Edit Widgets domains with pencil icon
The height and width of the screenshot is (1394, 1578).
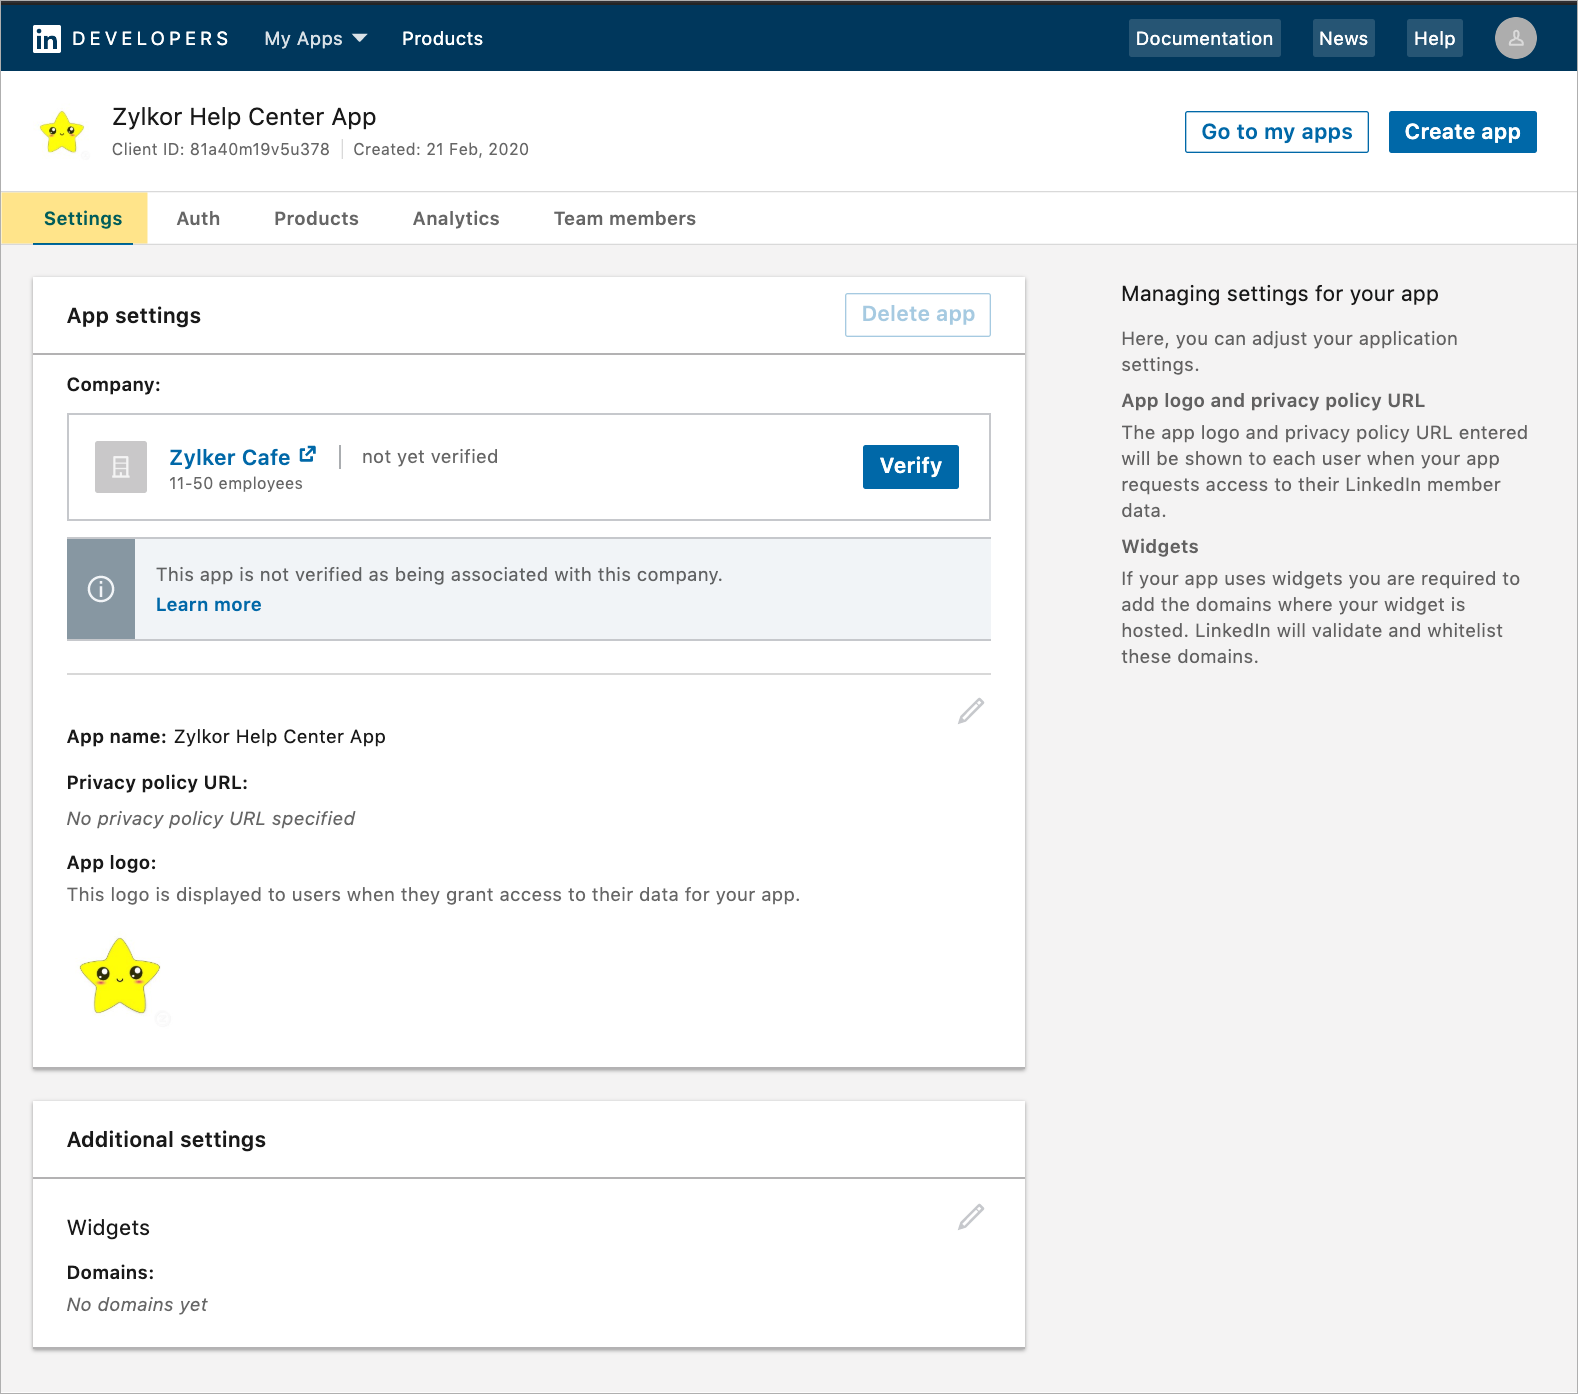pos(970,1217)
